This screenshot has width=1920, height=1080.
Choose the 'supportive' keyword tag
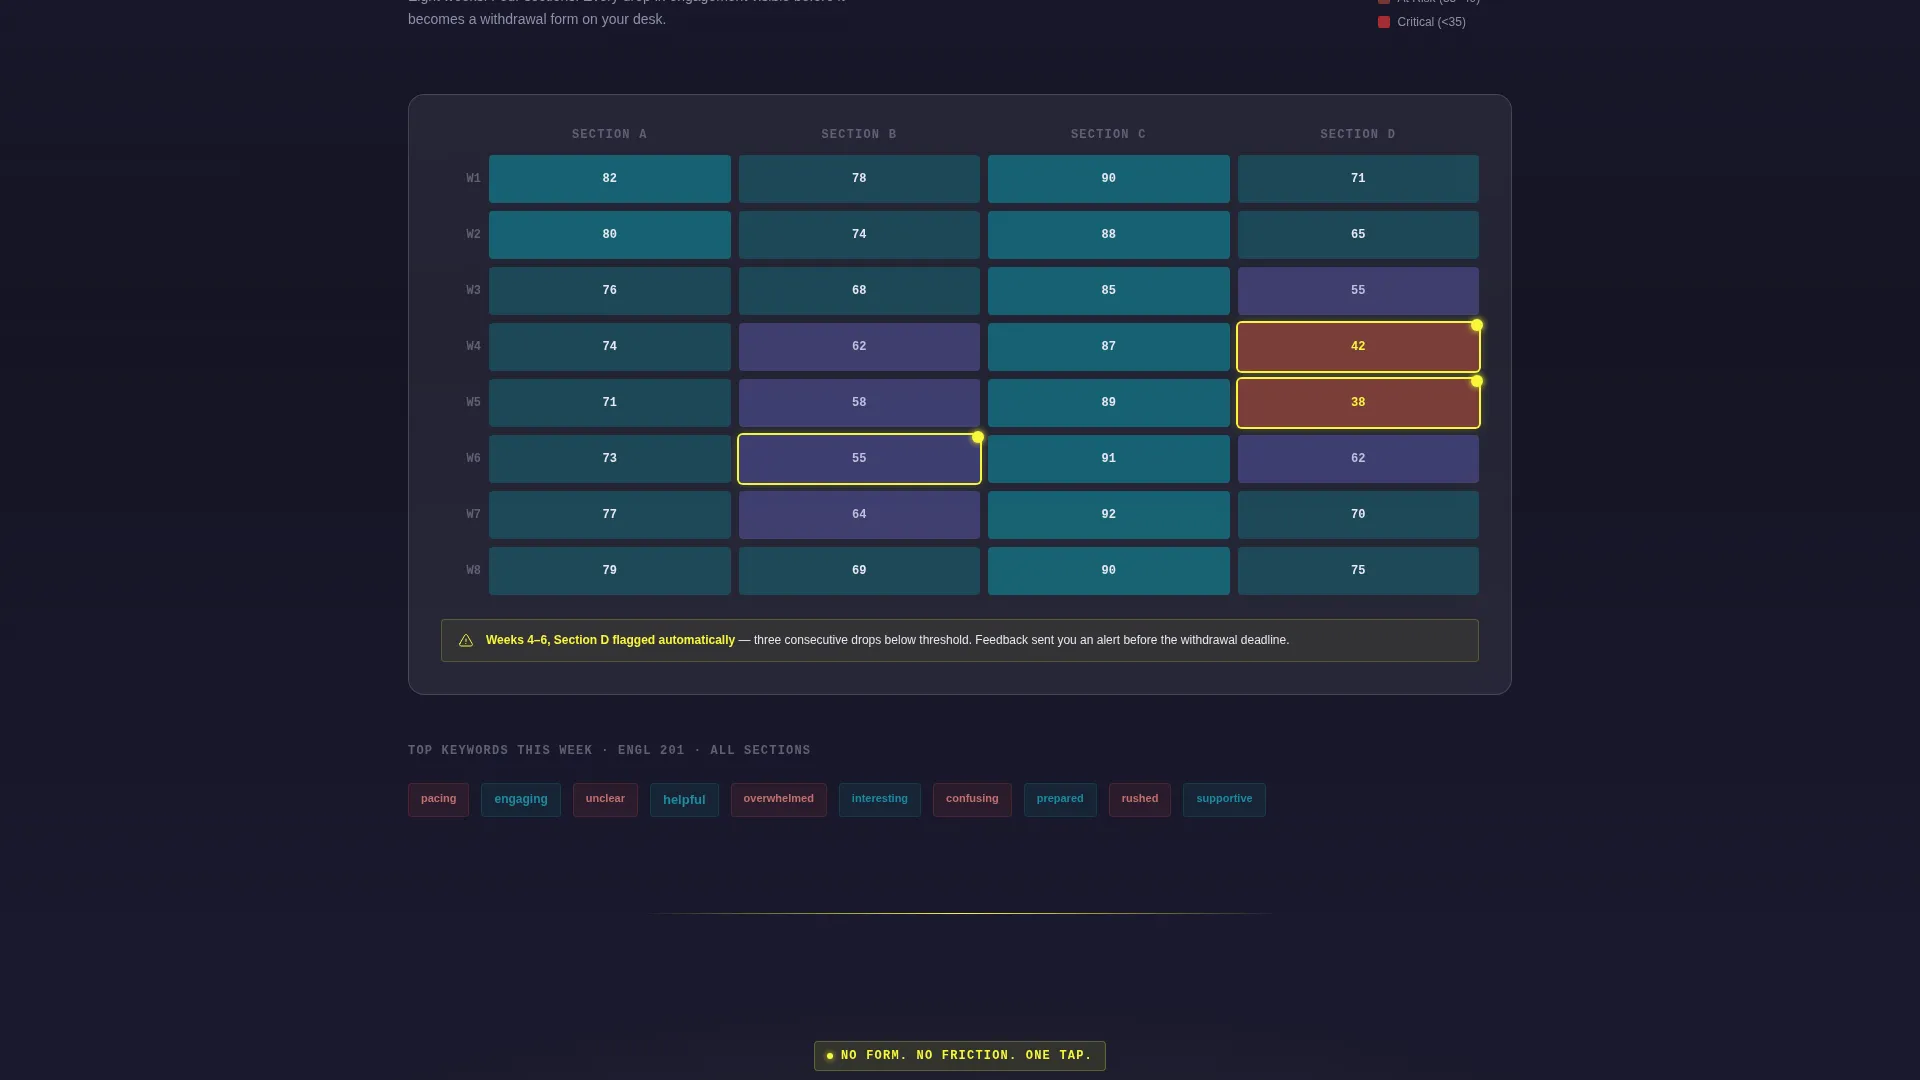[1224, 800]
